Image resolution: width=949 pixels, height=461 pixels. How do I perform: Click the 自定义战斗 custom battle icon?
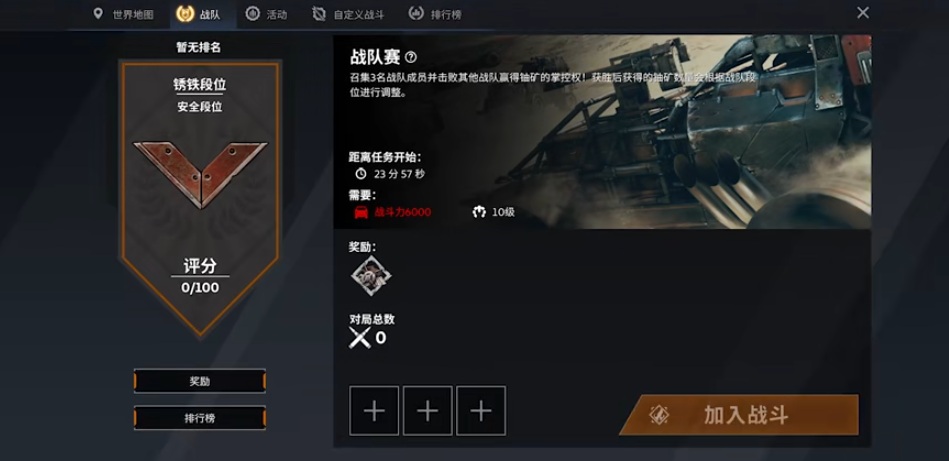pos(319,14)
